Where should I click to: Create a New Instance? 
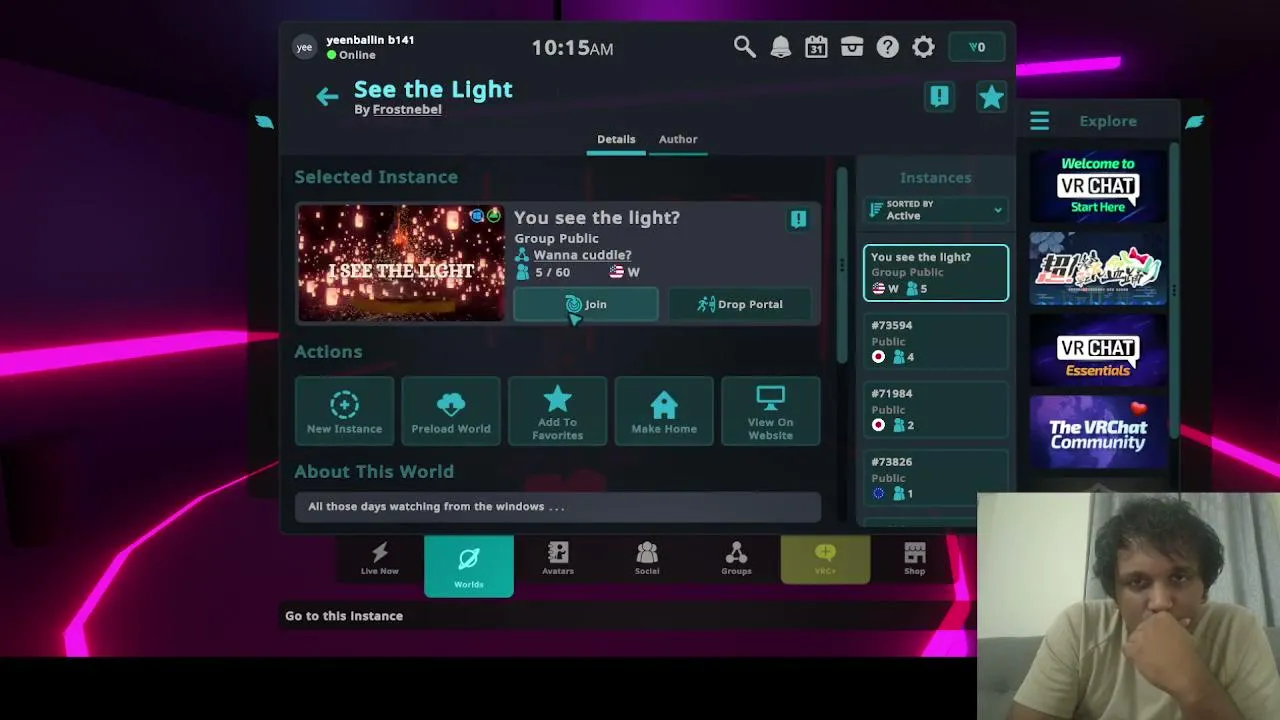click(x=344, y=411)
